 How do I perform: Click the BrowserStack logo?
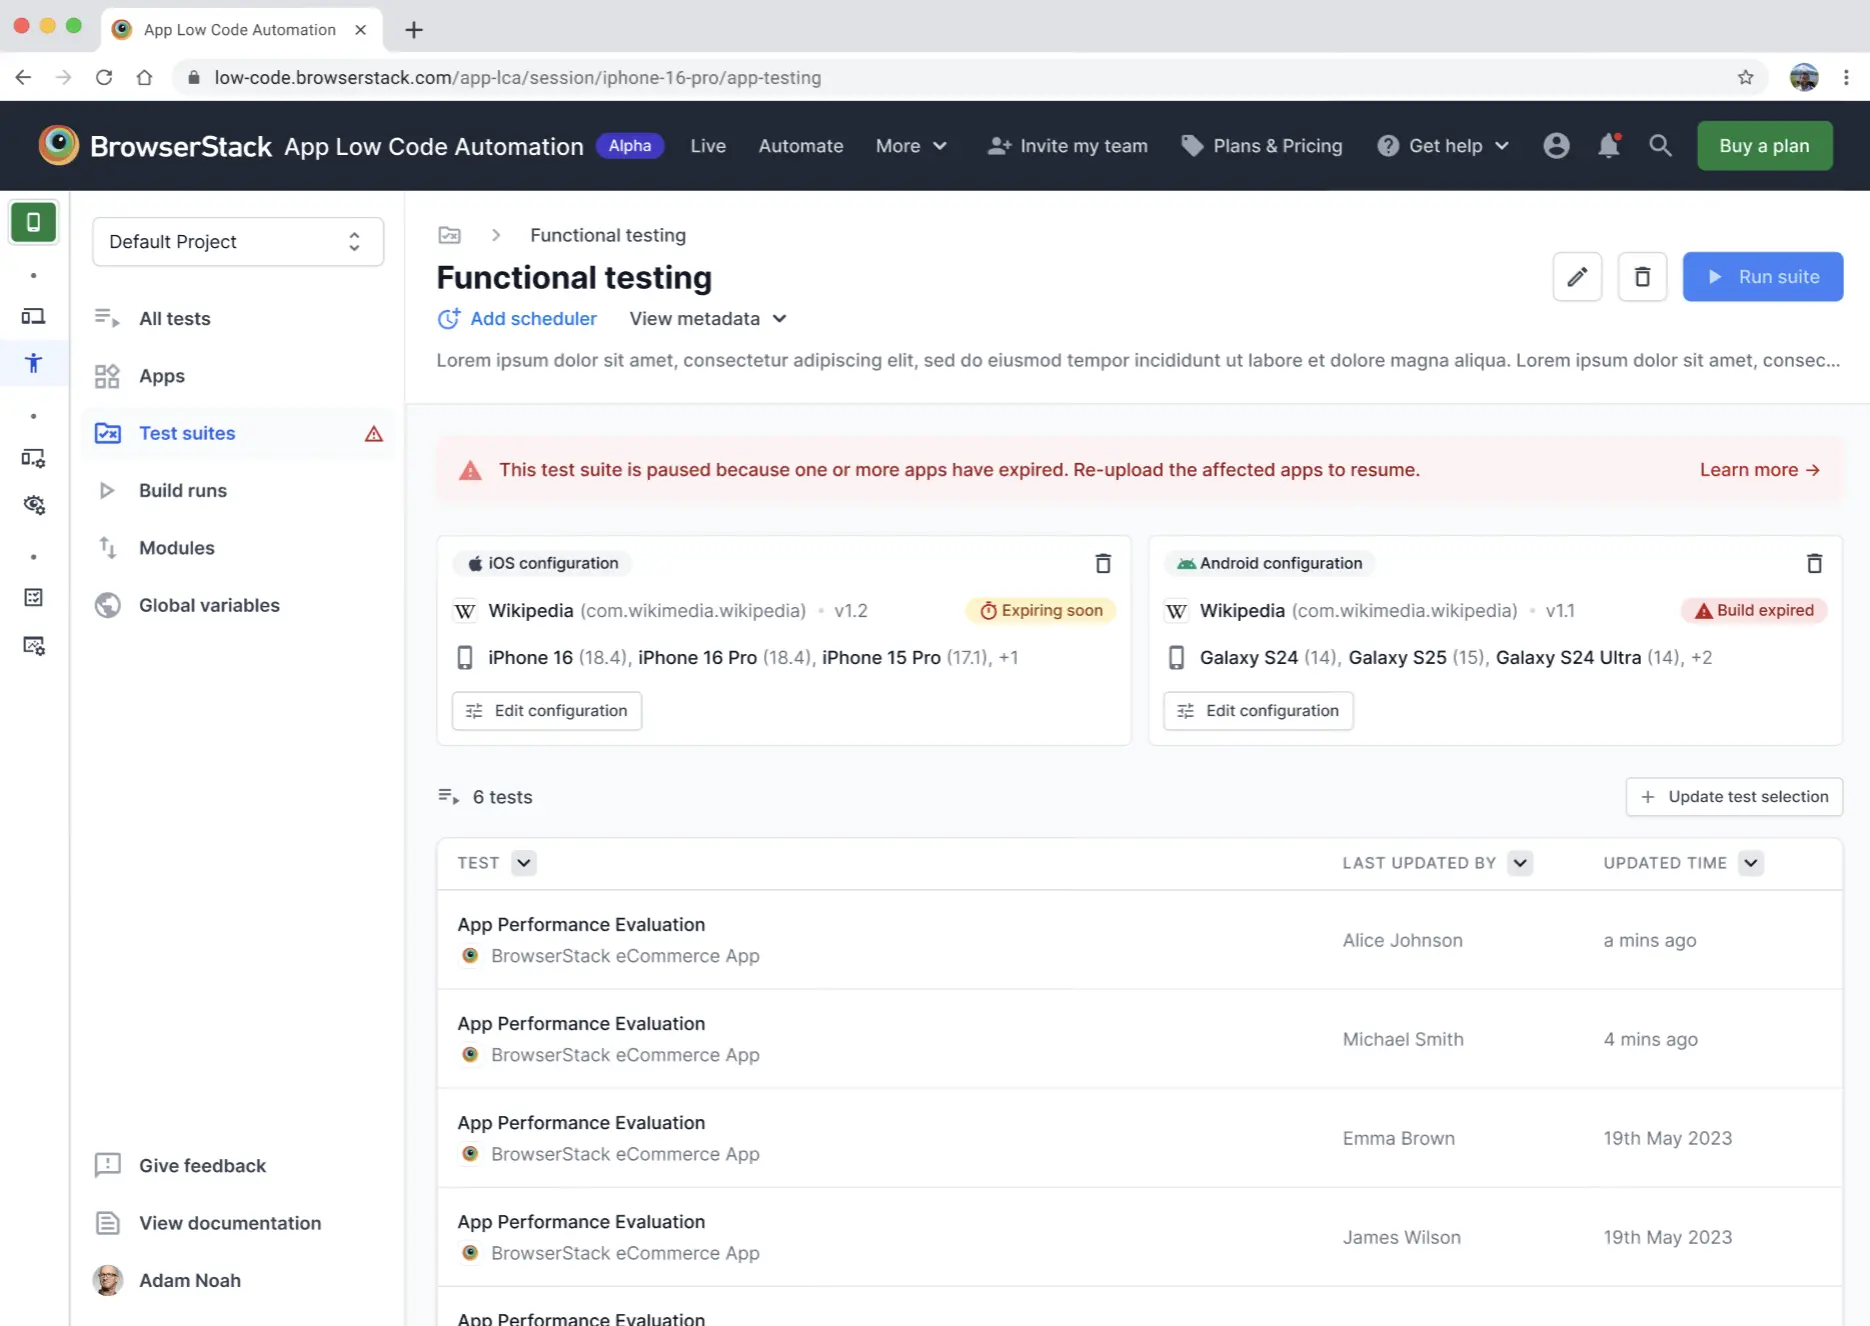pyautogui.click(x=58, y=145)
